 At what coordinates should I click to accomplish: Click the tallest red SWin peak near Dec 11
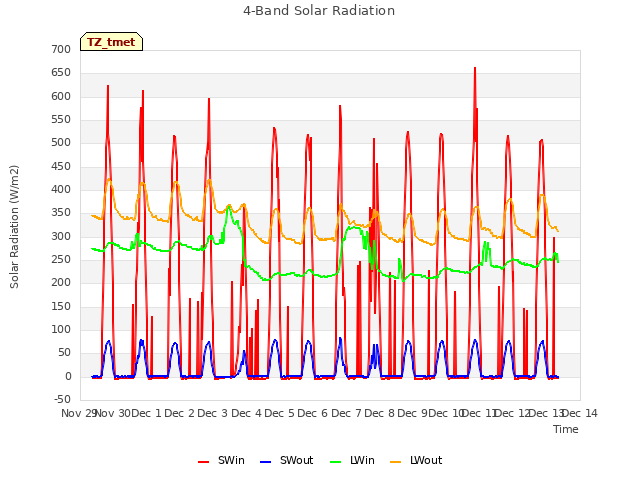(475, 69)
